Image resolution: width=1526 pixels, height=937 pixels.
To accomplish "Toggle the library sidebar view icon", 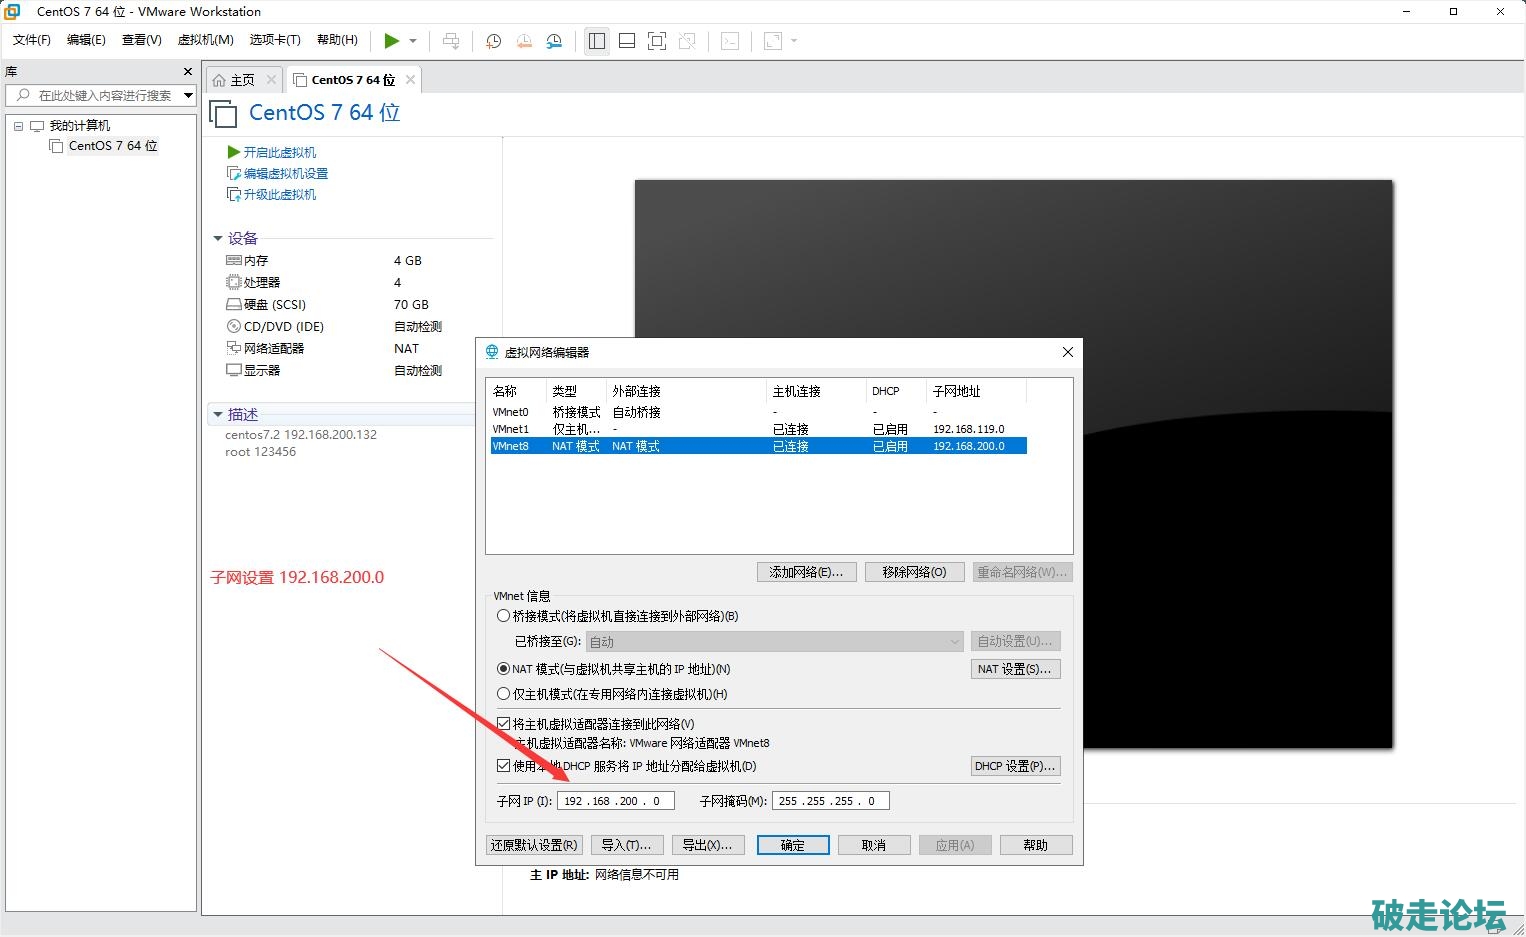I will pos(597,41).
